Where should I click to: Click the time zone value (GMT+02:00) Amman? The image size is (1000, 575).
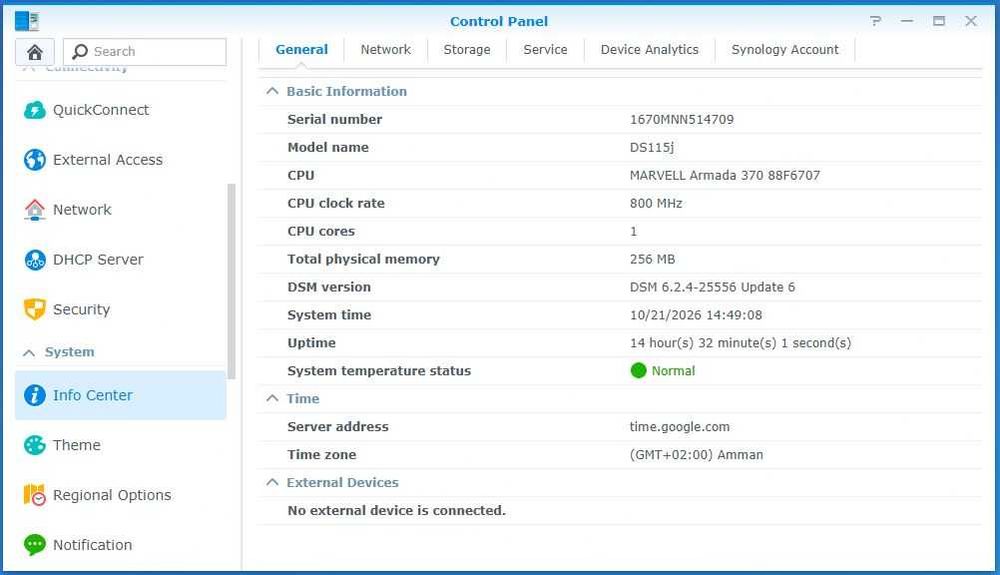point(696,455)
